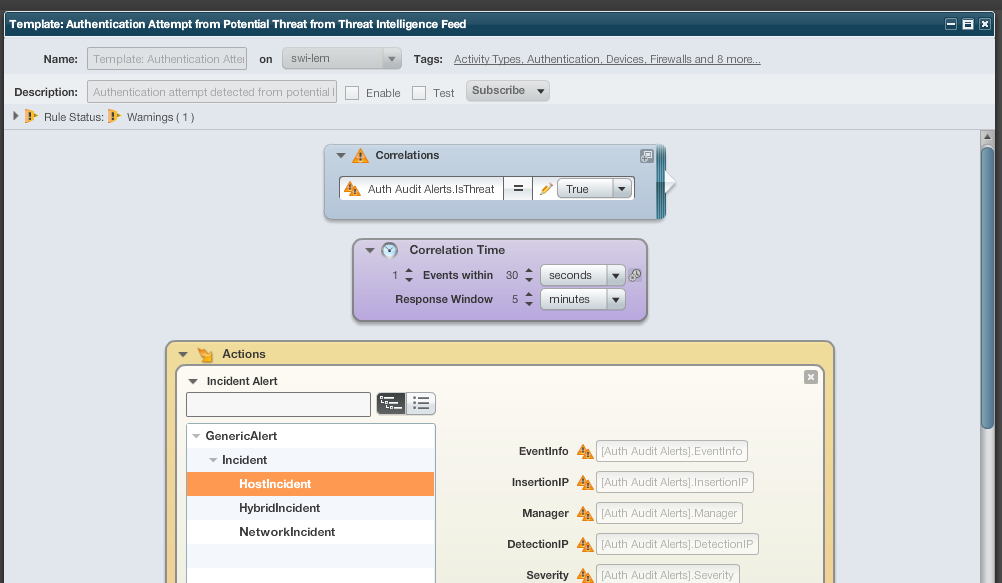
Task: Open the True value dropdown
Action: 622,189
